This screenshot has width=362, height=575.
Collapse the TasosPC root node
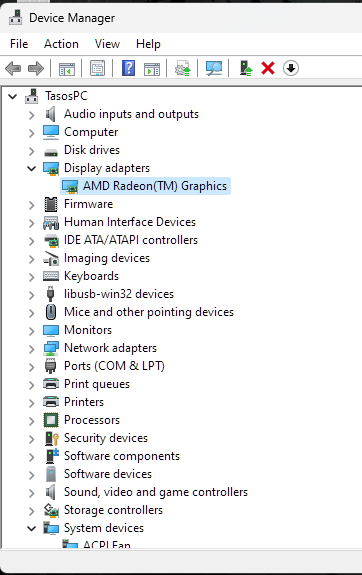point(12,96)
